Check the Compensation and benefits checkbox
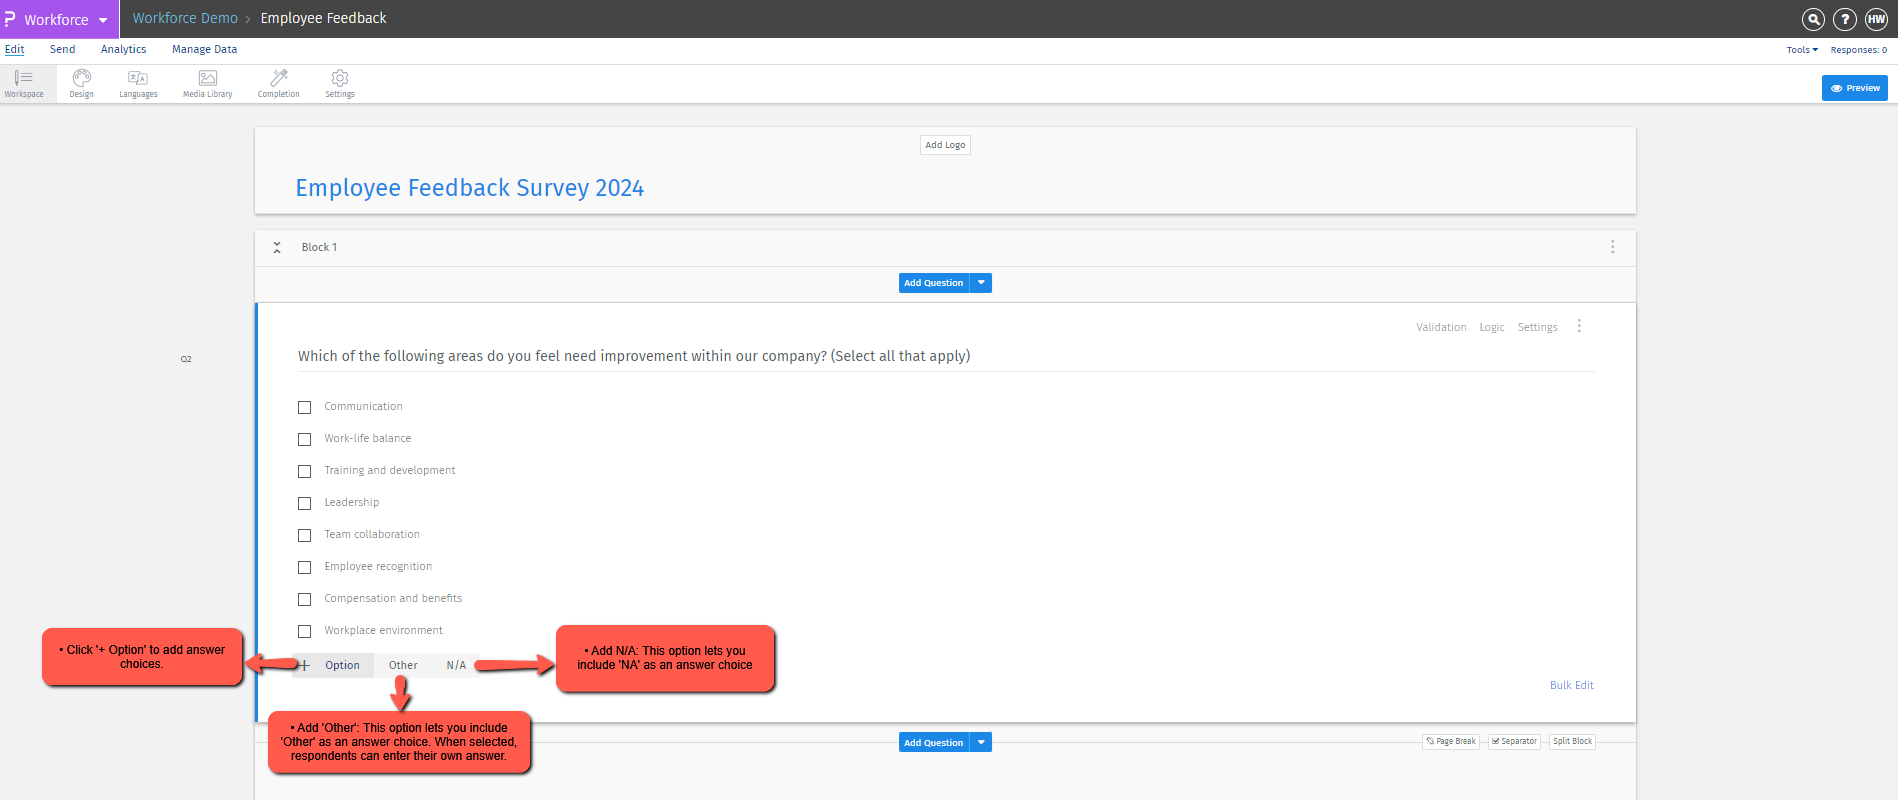This screenshot has height=800, width=1898. 305,599
